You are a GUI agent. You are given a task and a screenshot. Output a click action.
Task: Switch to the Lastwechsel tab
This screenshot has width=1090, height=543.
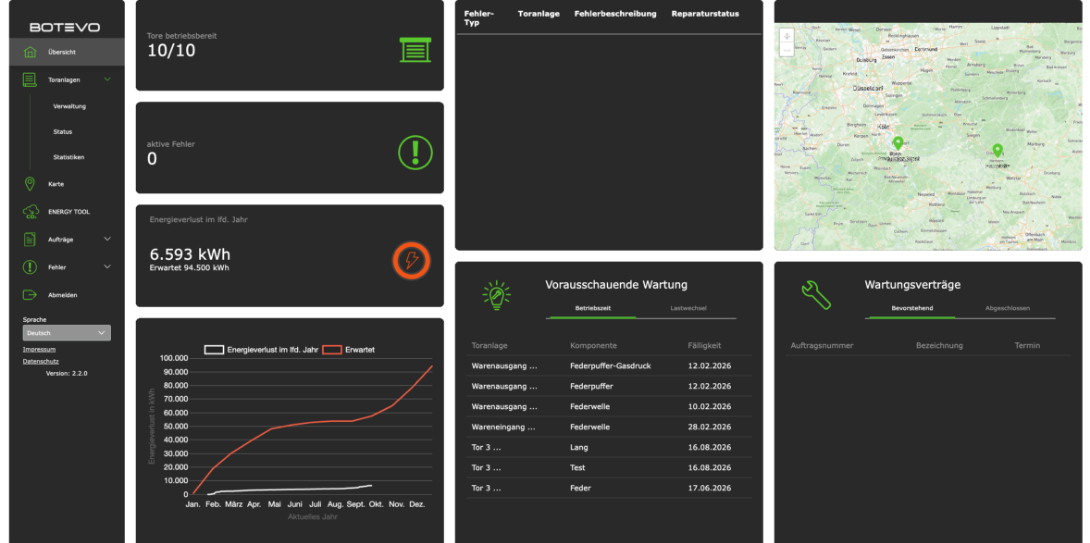[x=688, y=308]
